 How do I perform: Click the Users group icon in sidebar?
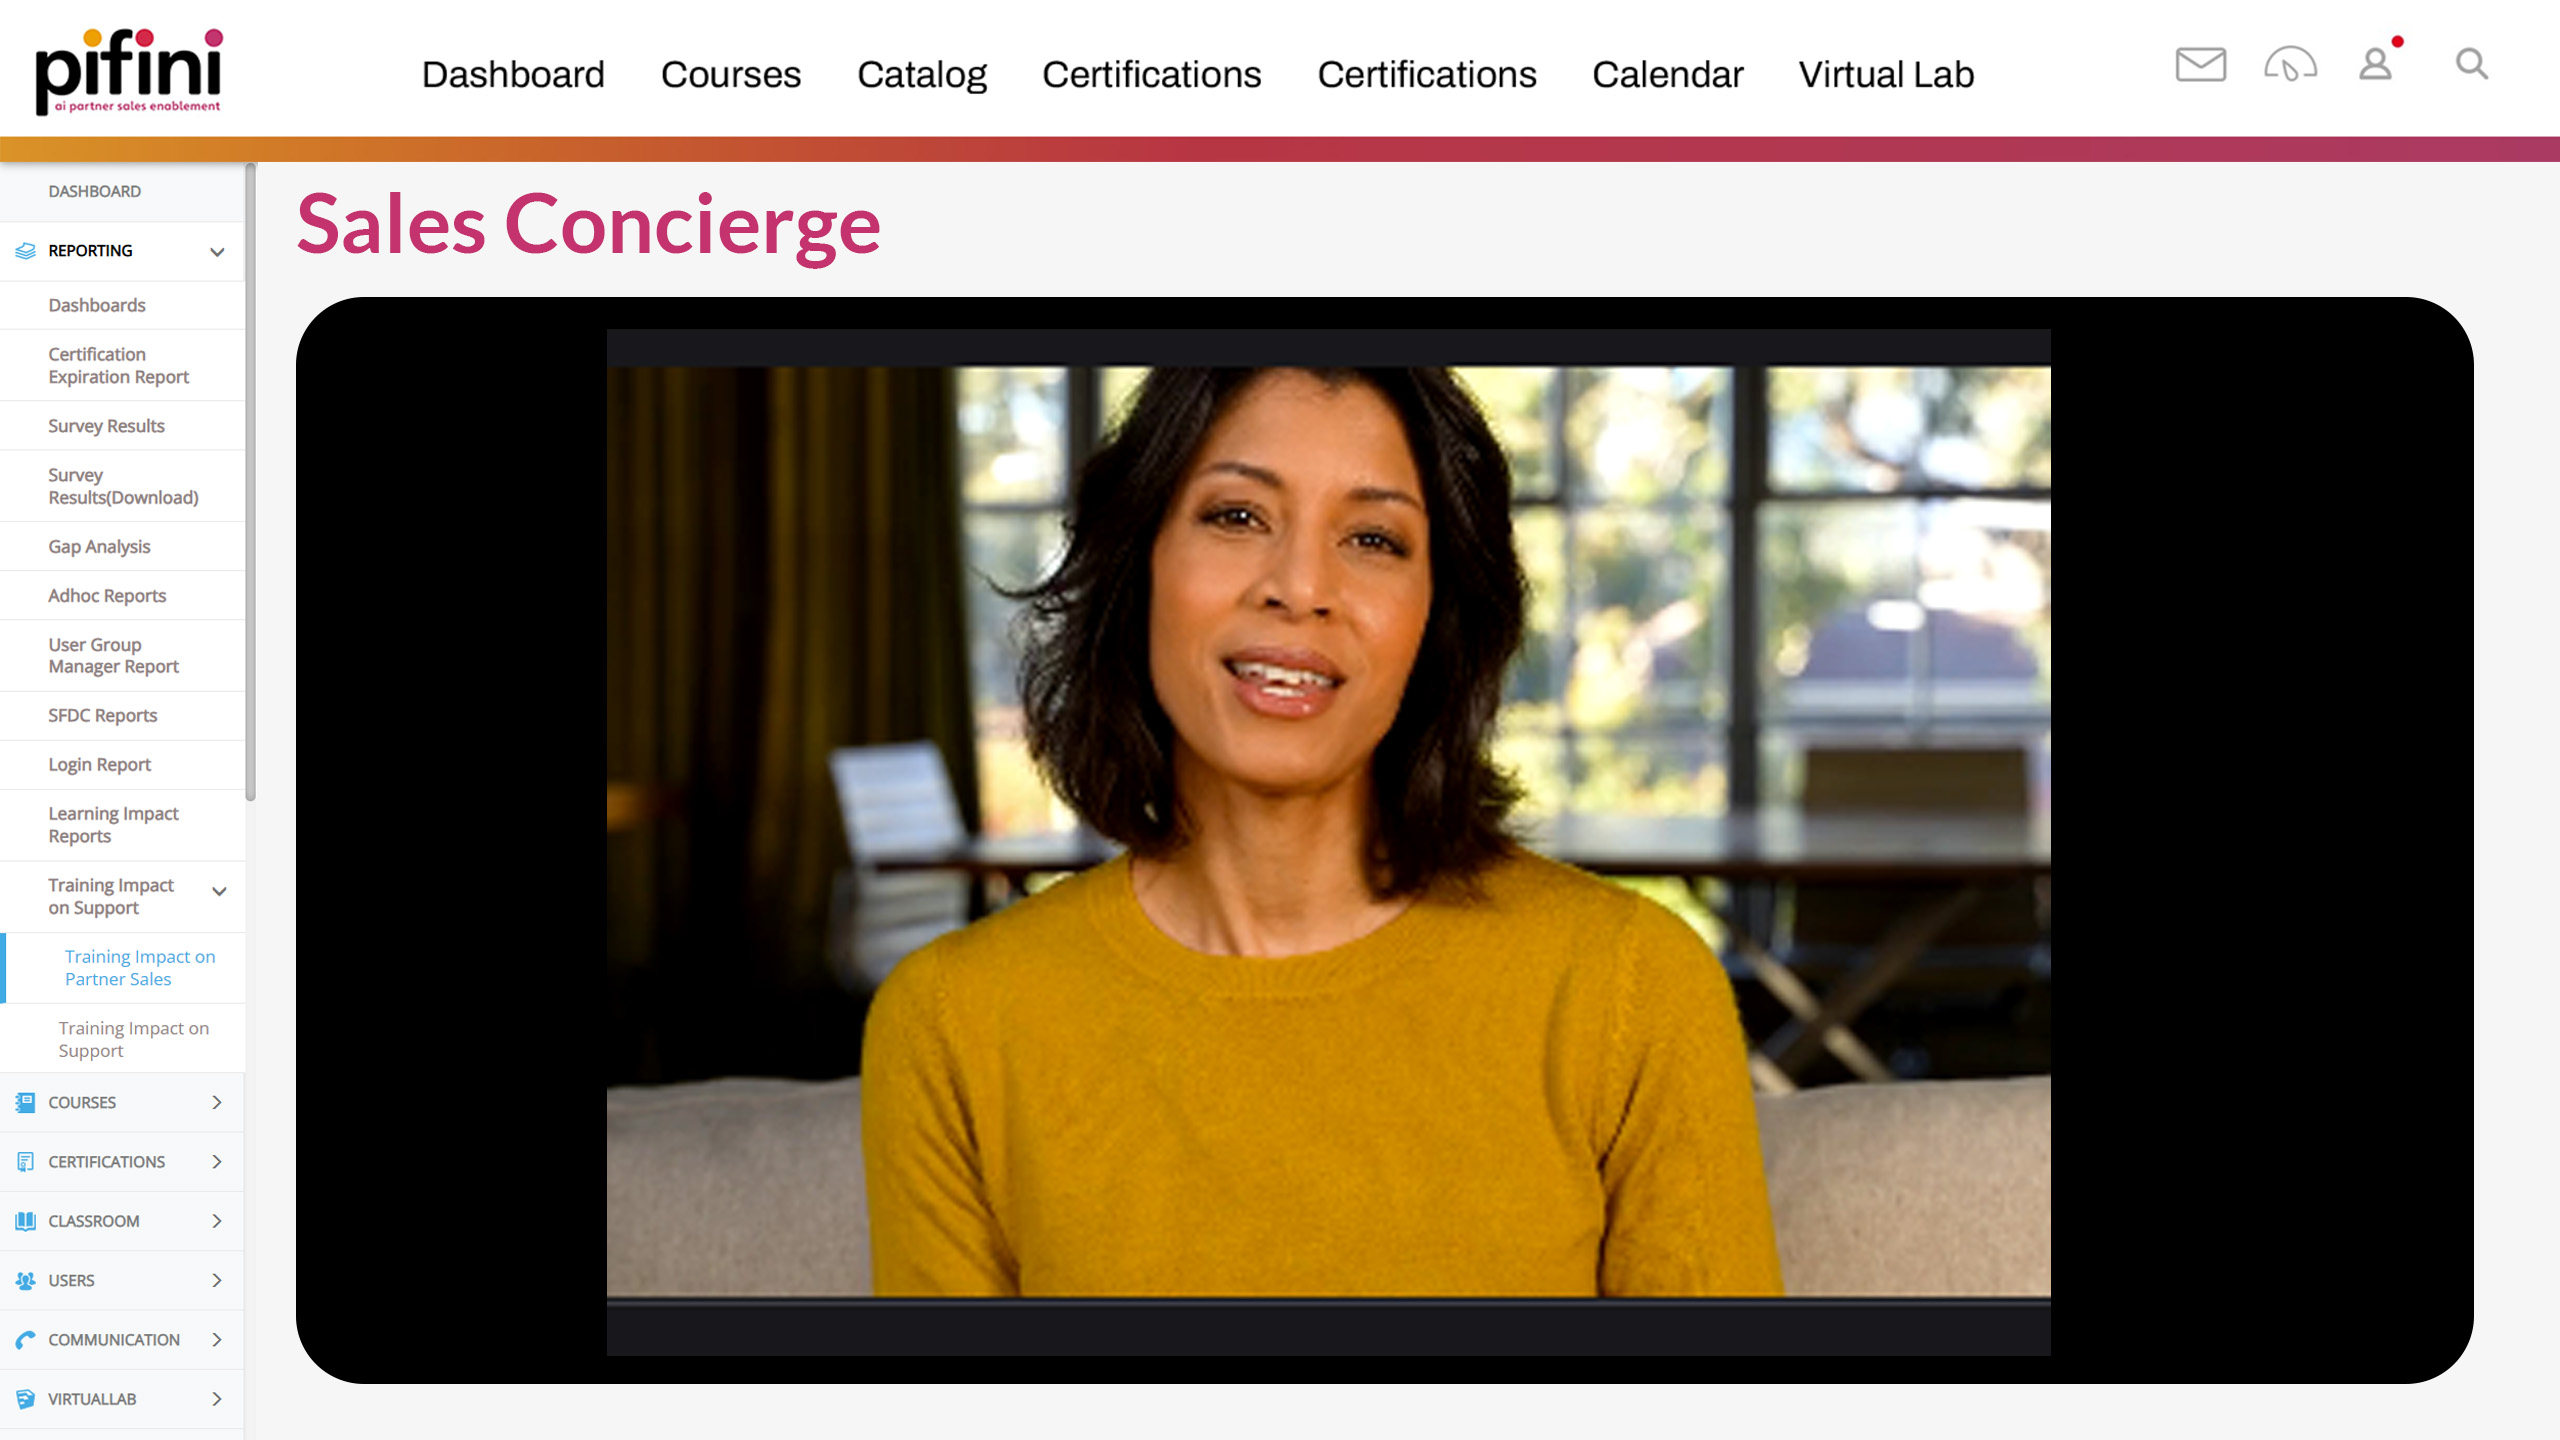pyautogui.click(x=25, y=1280)
